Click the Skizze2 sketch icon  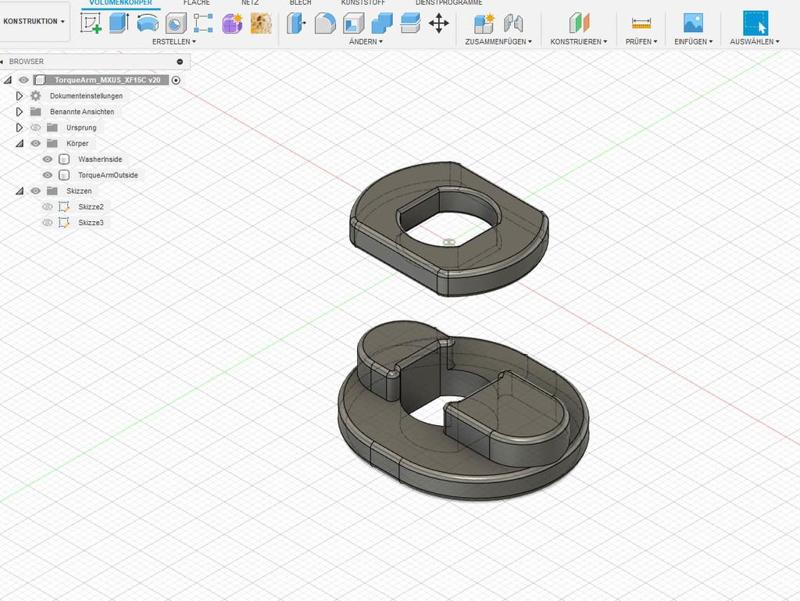[64, 207]
